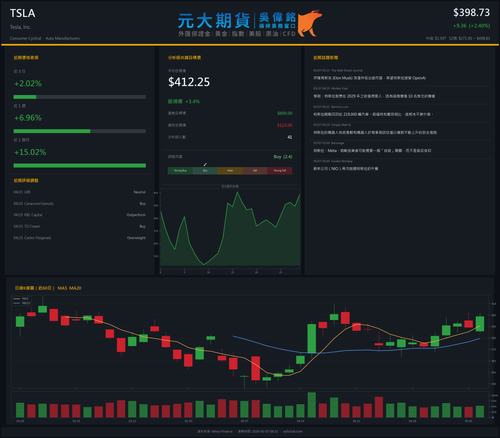Click the tallest green candlestick near 04-14
The width and height of the screenshot is (500, 438).
coord(312,338)
